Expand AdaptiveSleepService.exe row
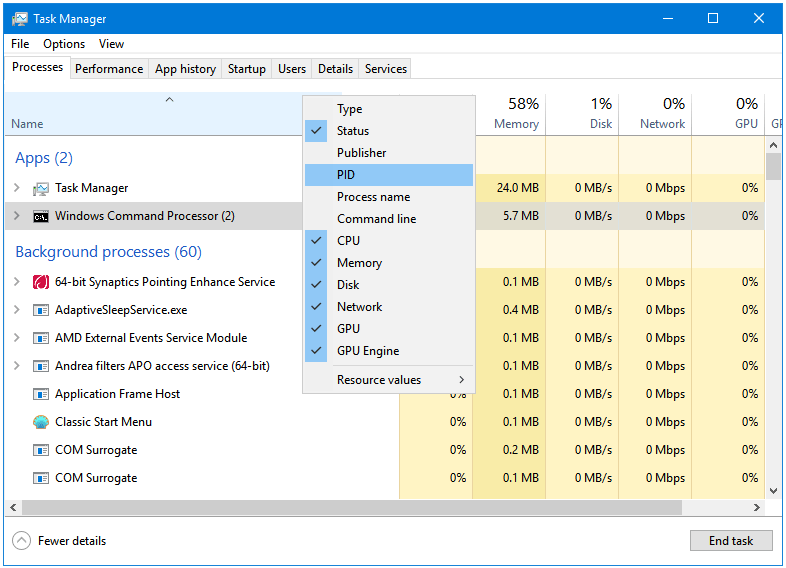 click(x=17, y=310)
